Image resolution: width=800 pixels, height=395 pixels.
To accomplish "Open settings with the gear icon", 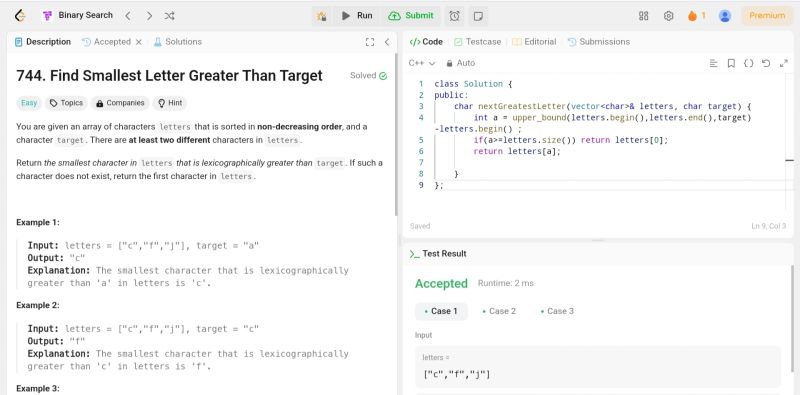I will click(x=668, y=16).
